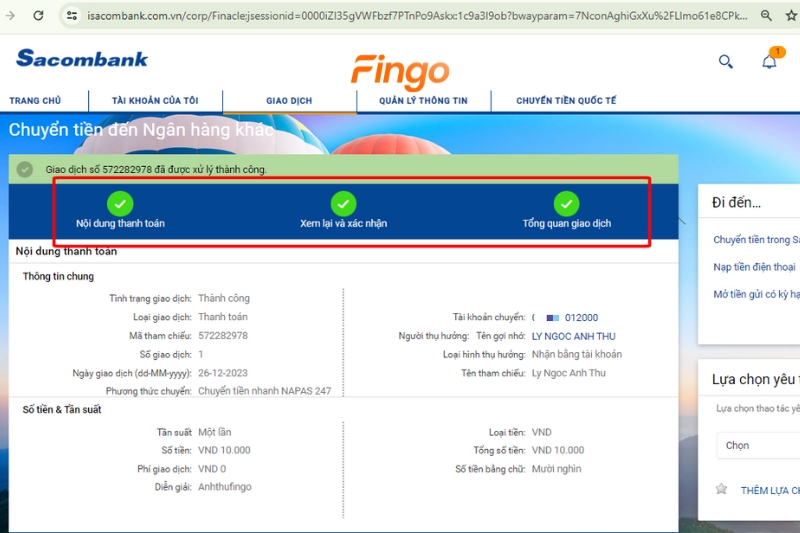Click the Nội dung thanh toán step label

coord(120,223)
